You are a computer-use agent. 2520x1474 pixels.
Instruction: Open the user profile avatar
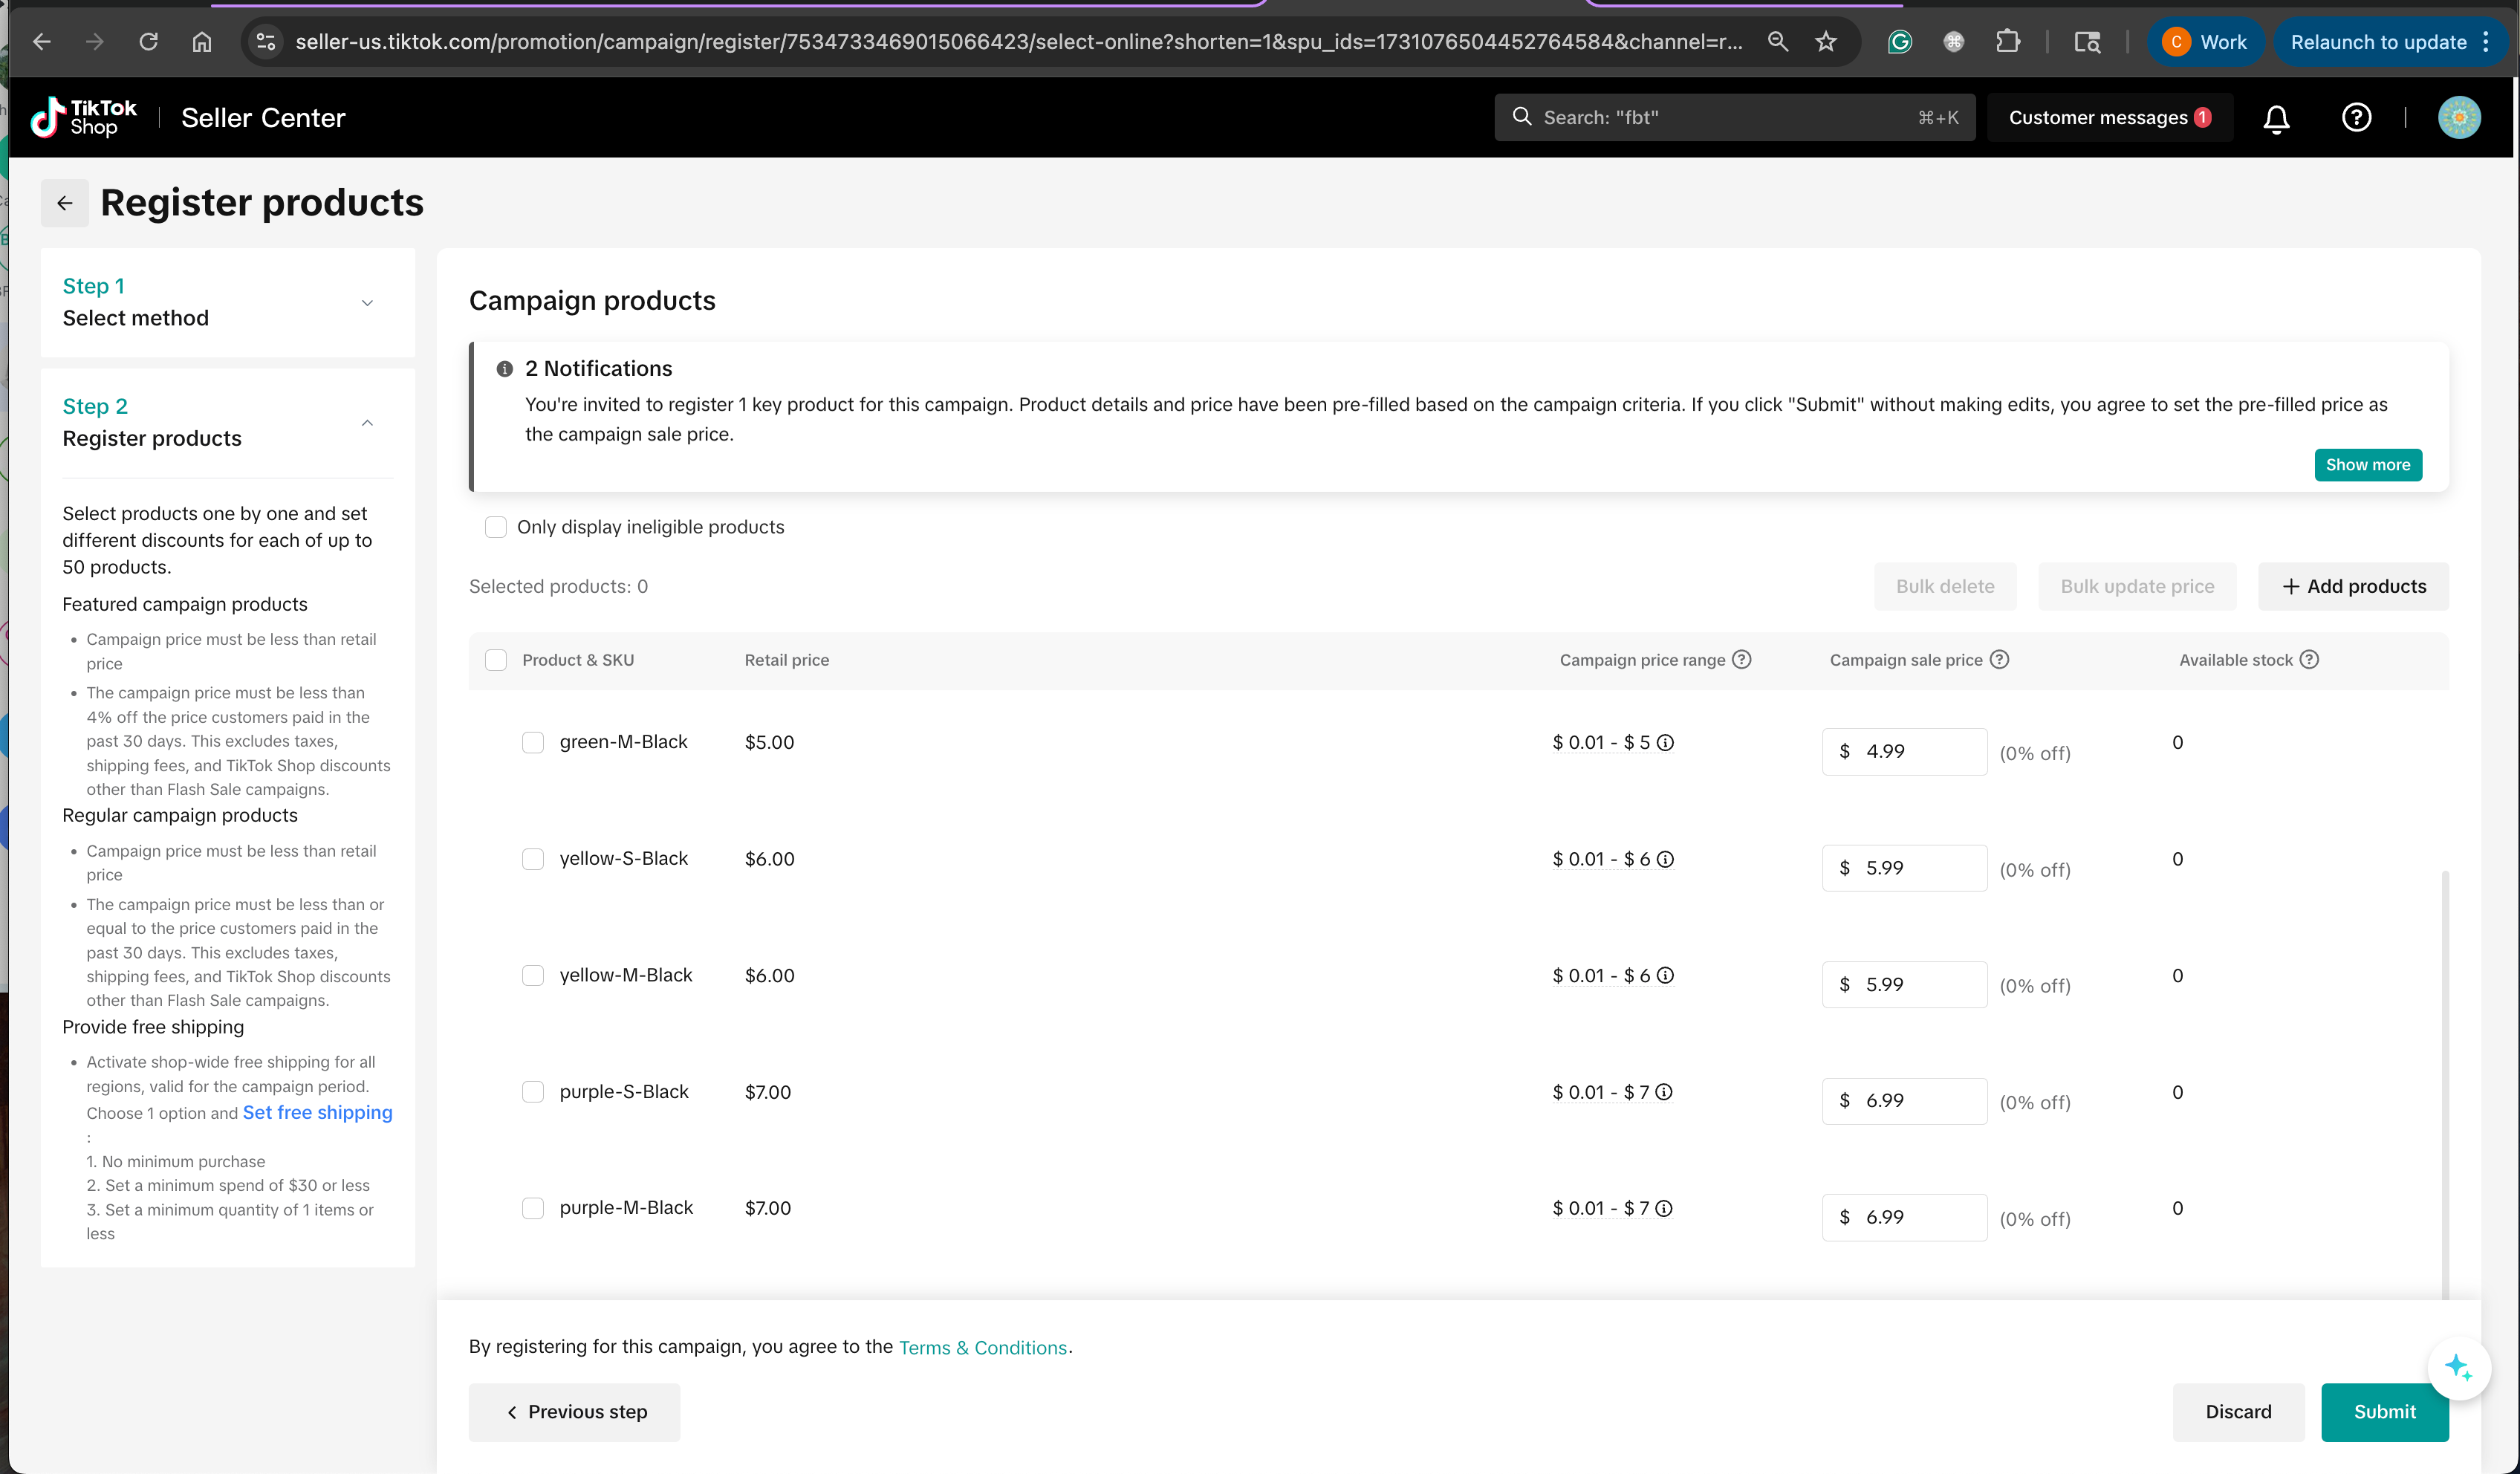click(x=2459, y=118)
